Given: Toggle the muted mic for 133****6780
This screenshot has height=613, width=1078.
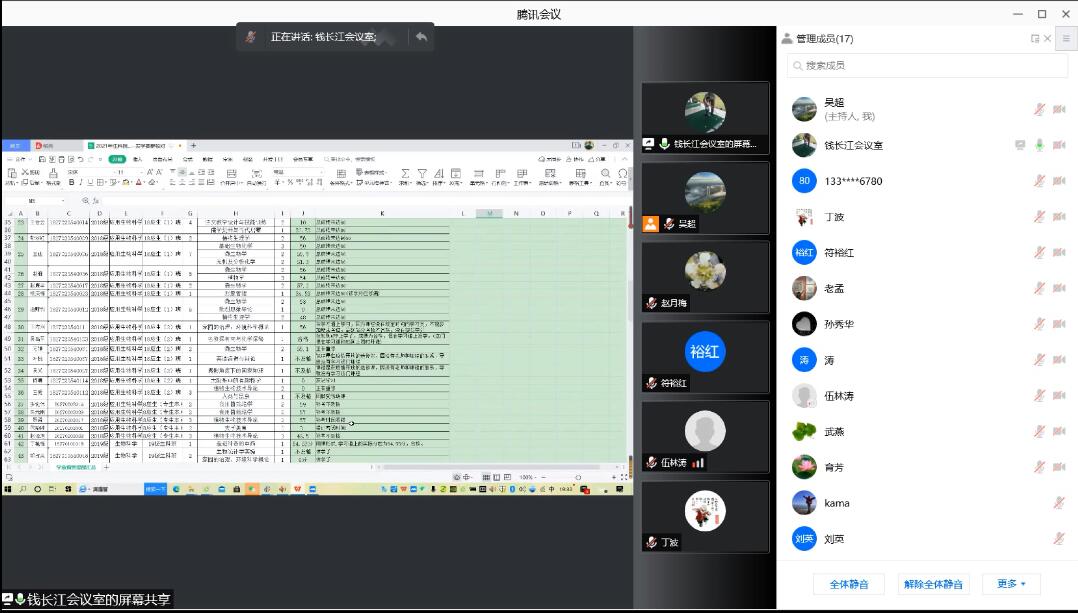Looking at the screenshot, I should 1040,181.
